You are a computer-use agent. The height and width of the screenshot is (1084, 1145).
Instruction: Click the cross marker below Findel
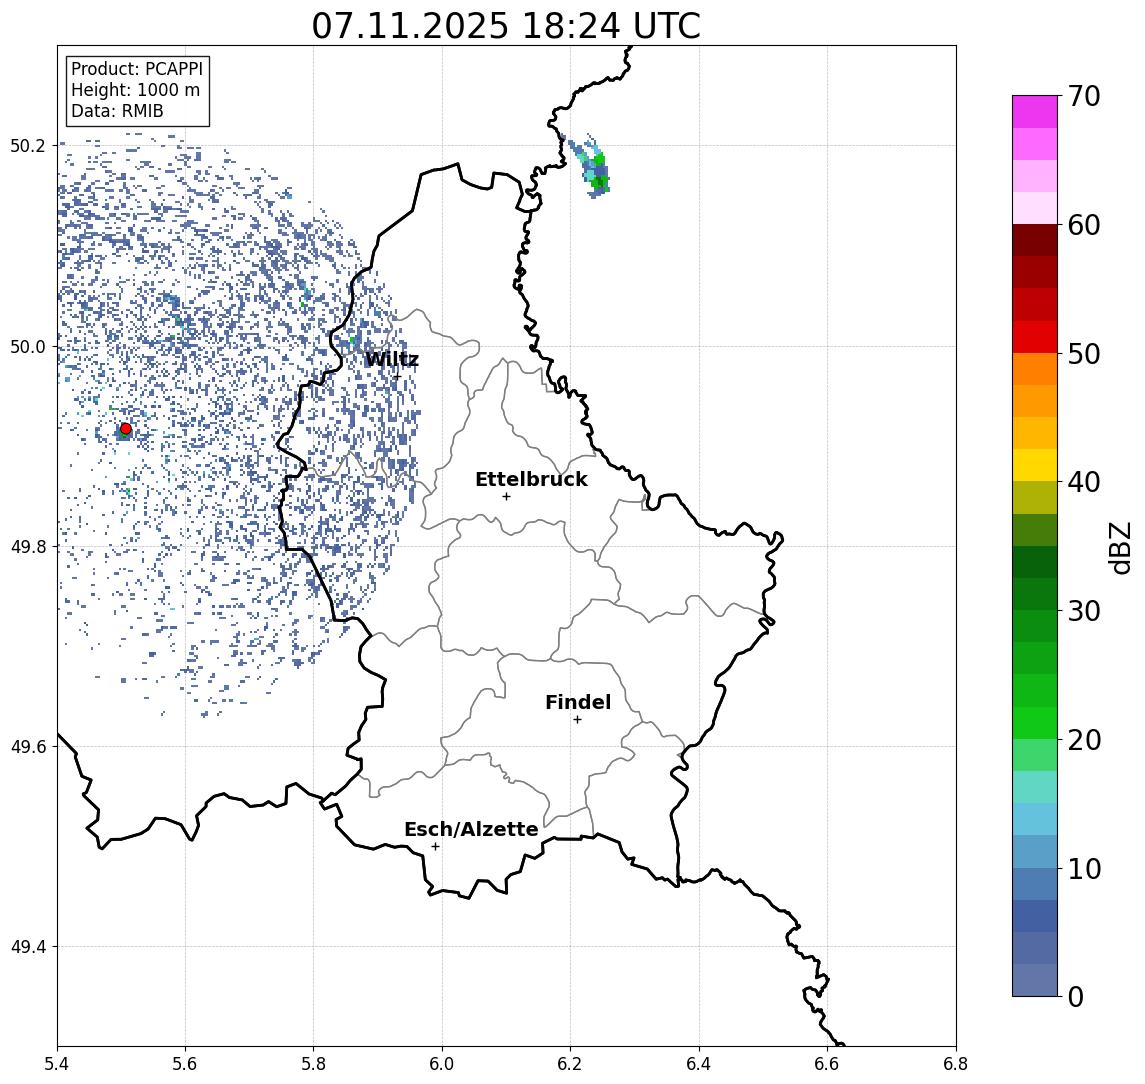pos(577,720)
